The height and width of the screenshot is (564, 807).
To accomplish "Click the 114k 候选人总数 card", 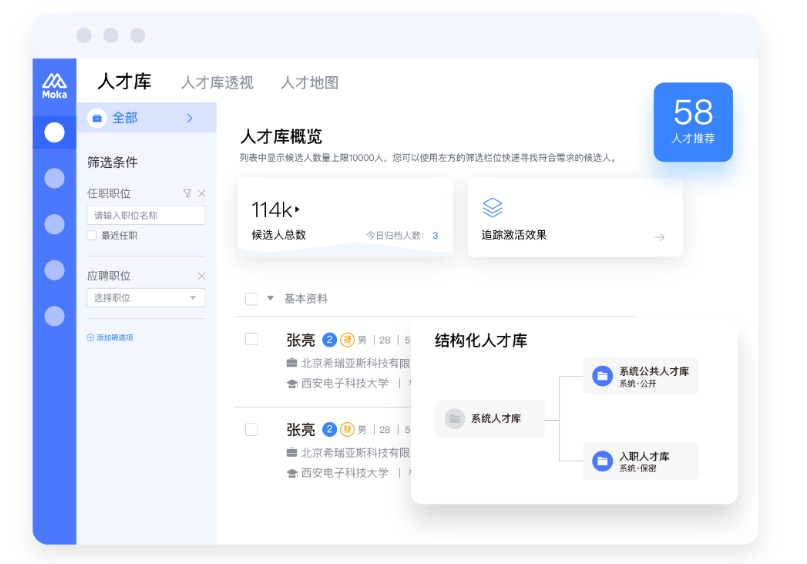I will pyautogui.click(x=345, y=217).
